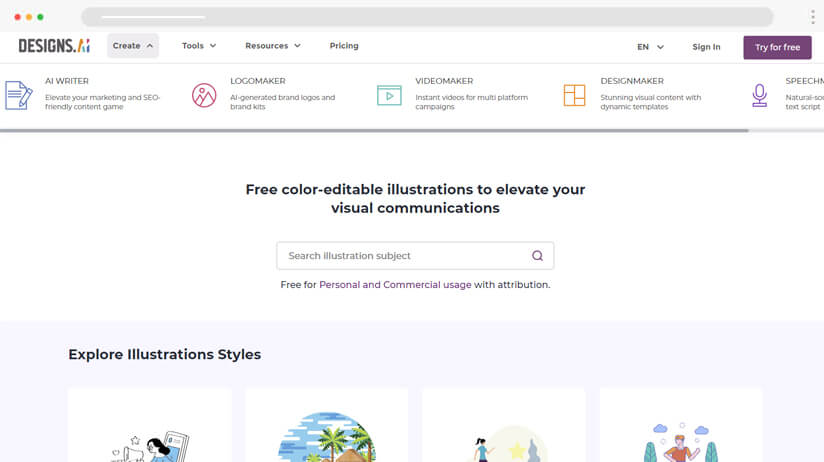Click the AI Writer document icon
Screen dimensions: 824x462
[x=18, y=95]
